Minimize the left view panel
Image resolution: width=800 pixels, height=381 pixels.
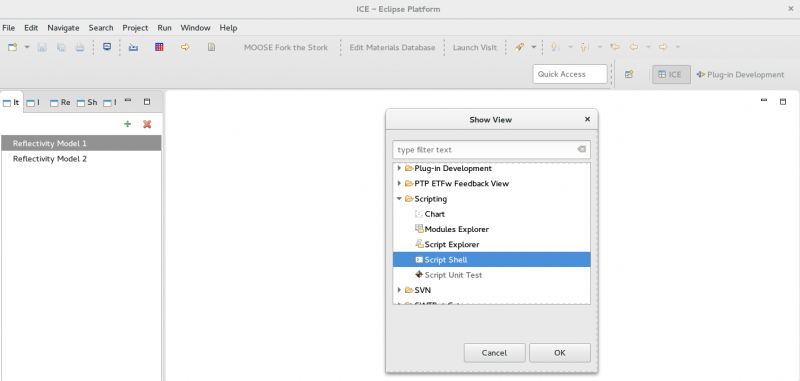coord(128,101)
